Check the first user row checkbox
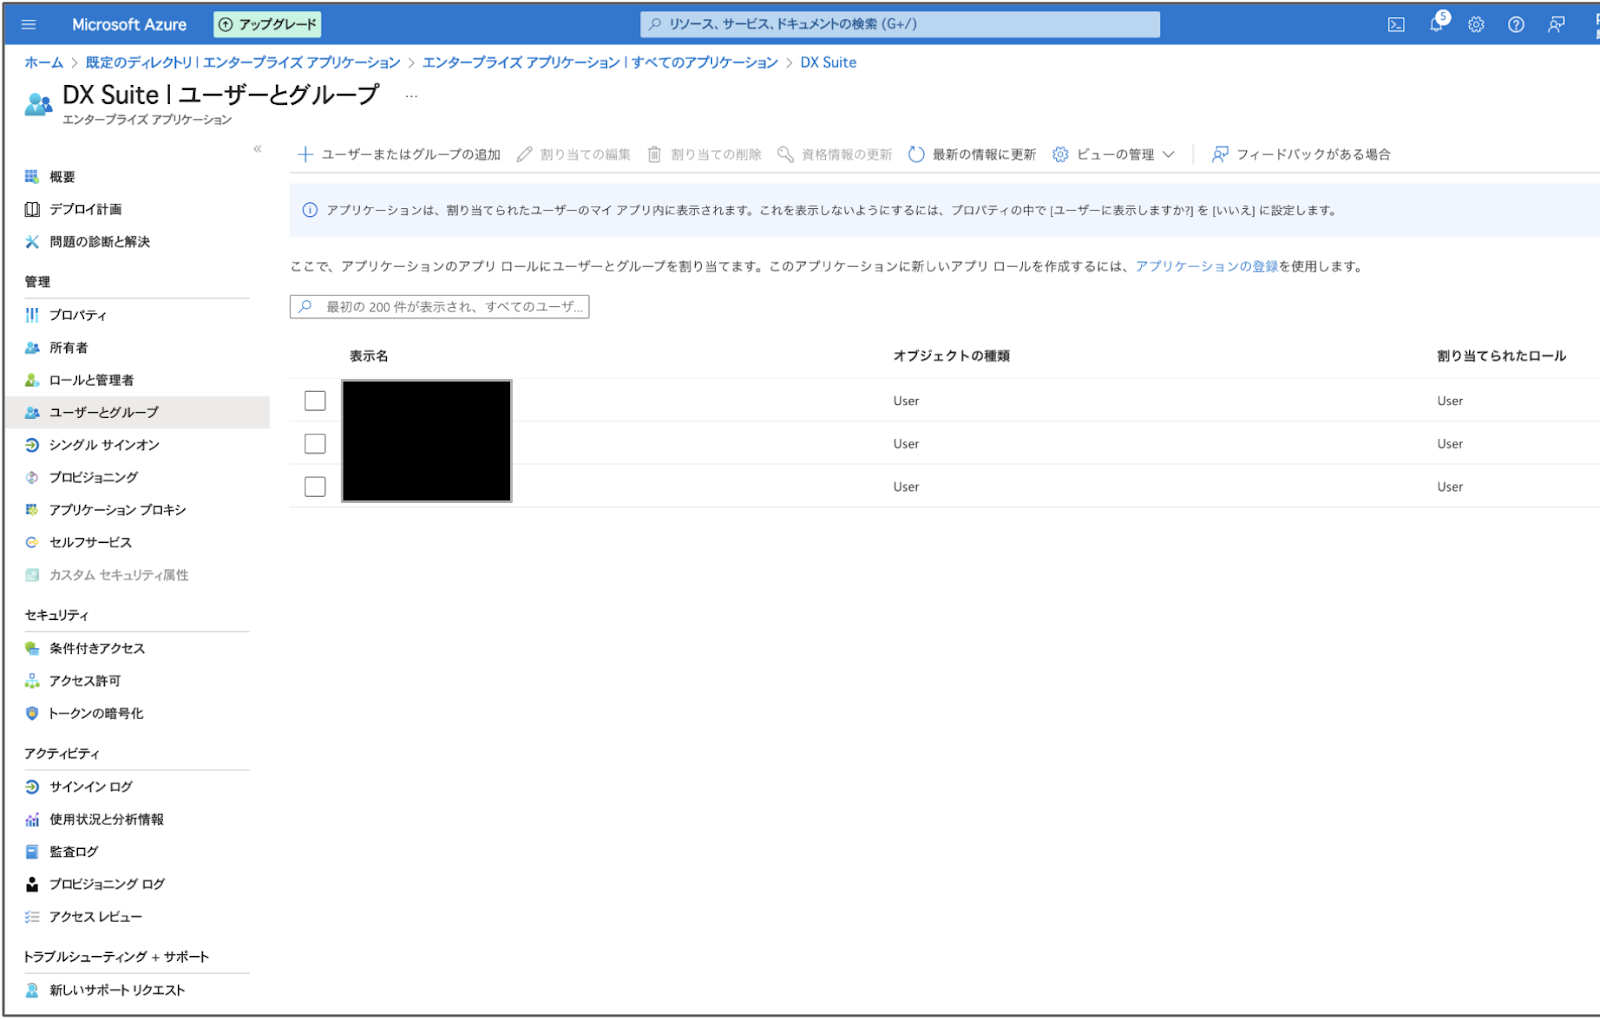Screen dimensions: 1600x1020 pos(315,401)
